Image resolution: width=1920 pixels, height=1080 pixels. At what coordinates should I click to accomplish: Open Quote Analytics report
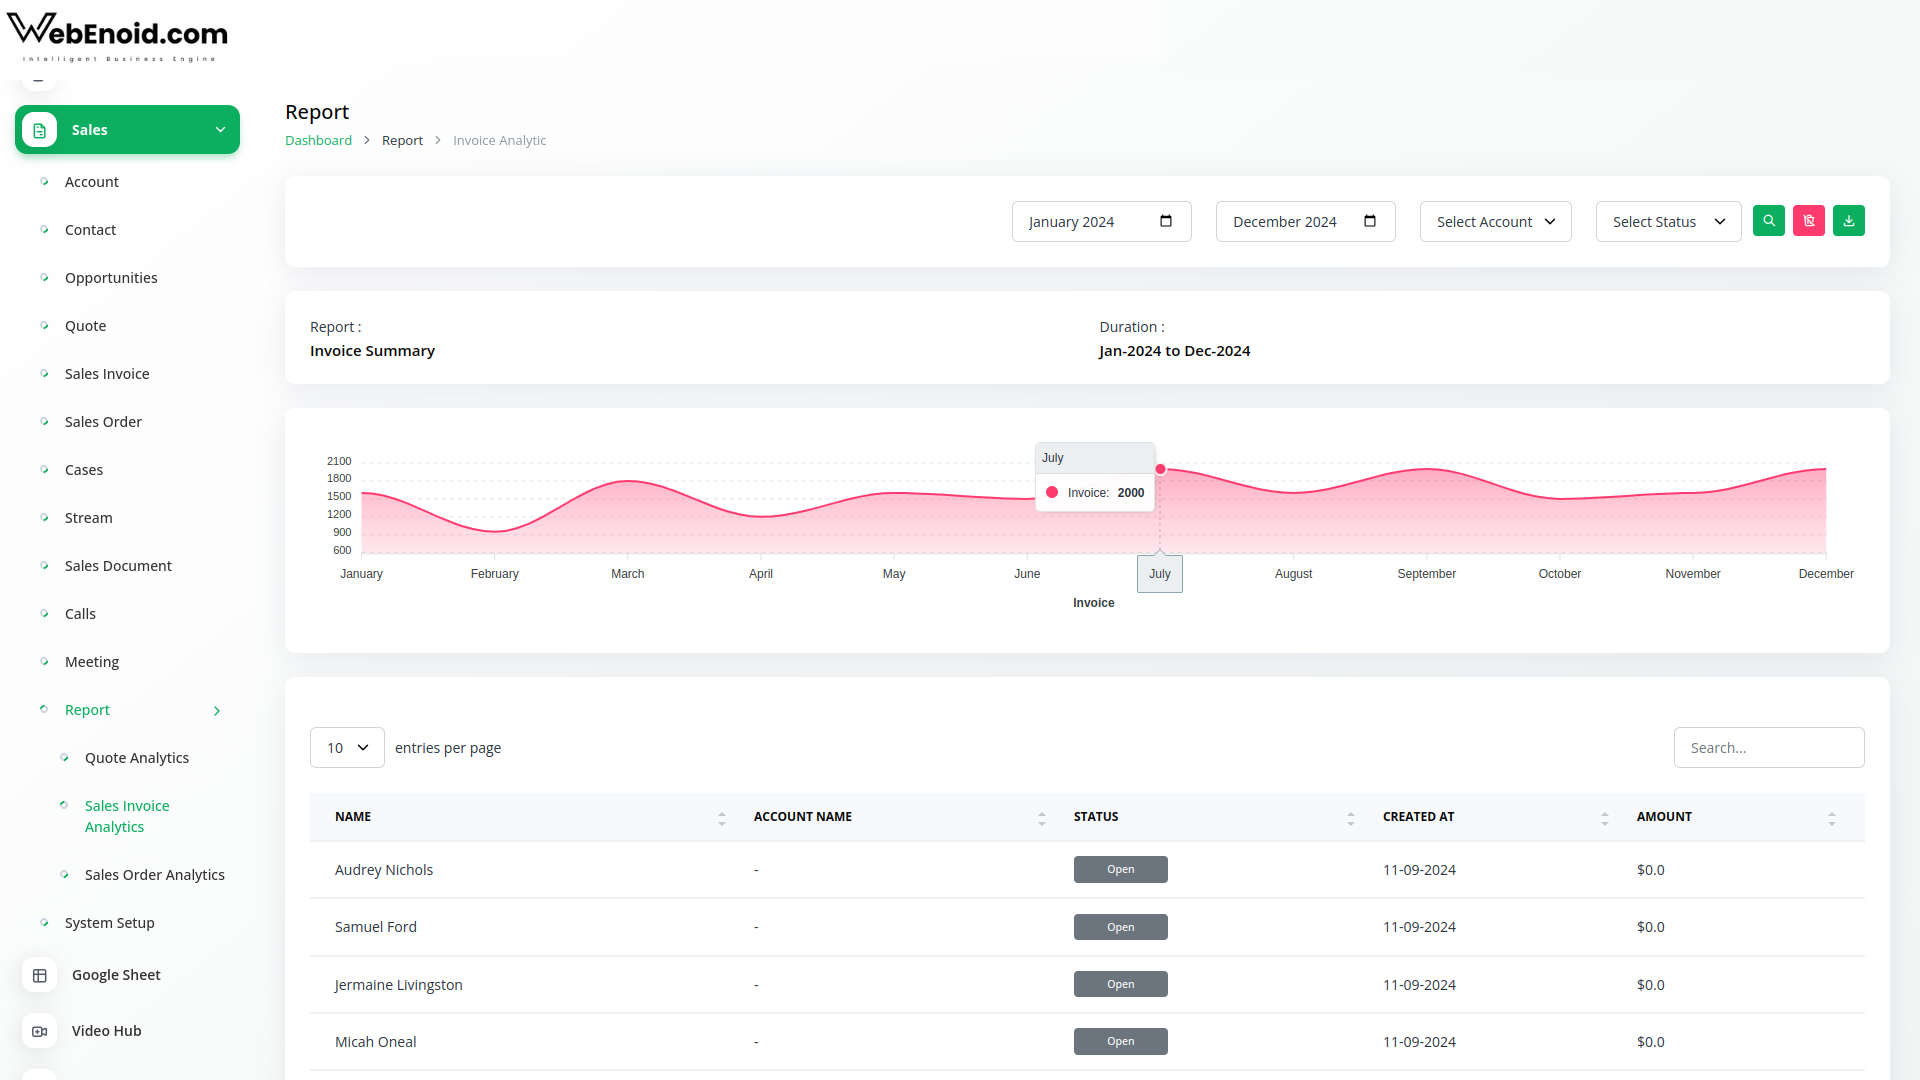tap(137, 758)
